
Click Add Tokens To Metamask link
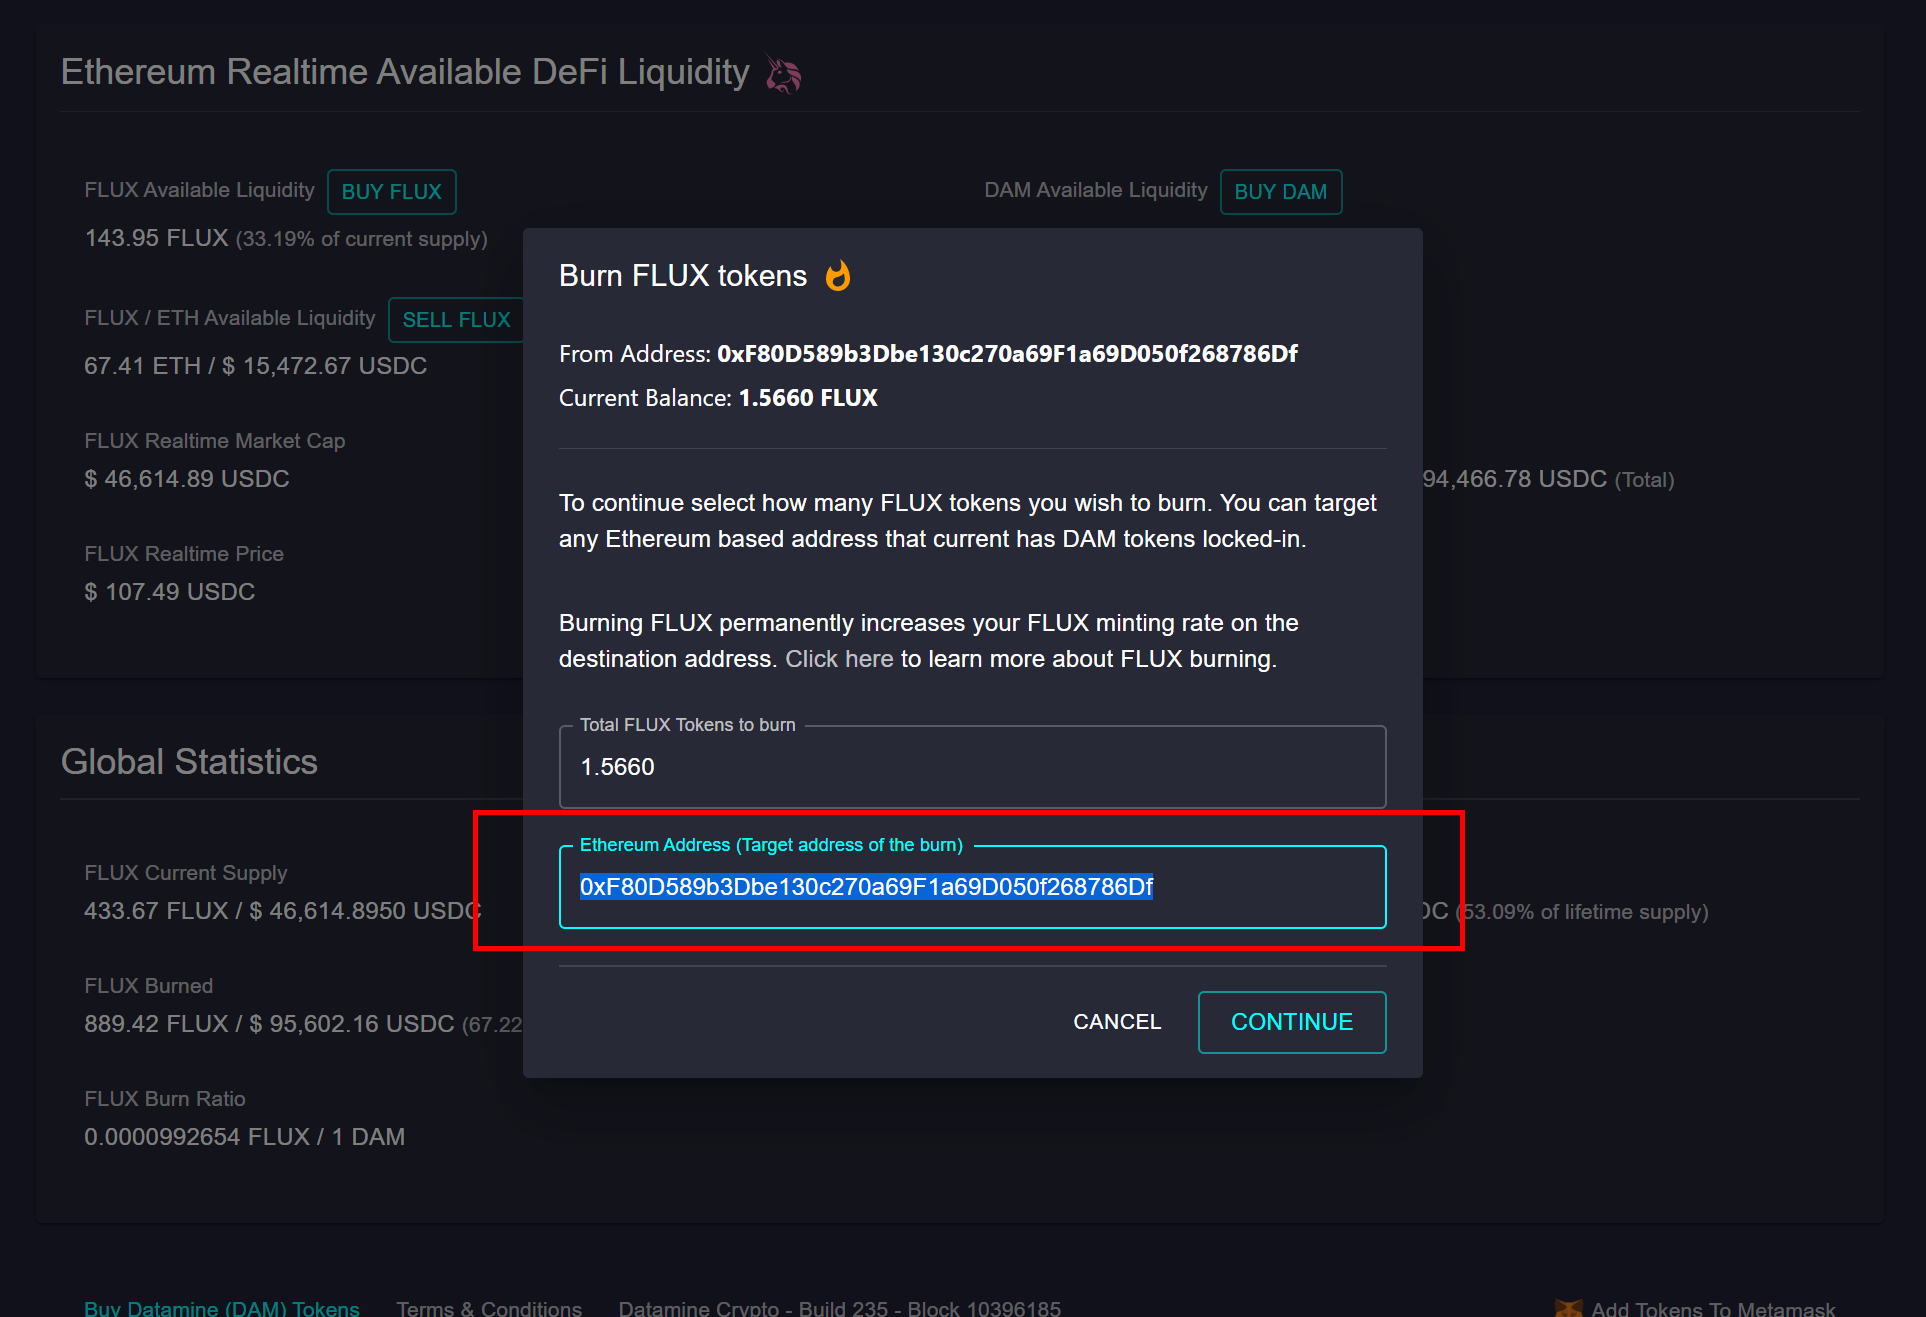(x=1713, y=1308)
